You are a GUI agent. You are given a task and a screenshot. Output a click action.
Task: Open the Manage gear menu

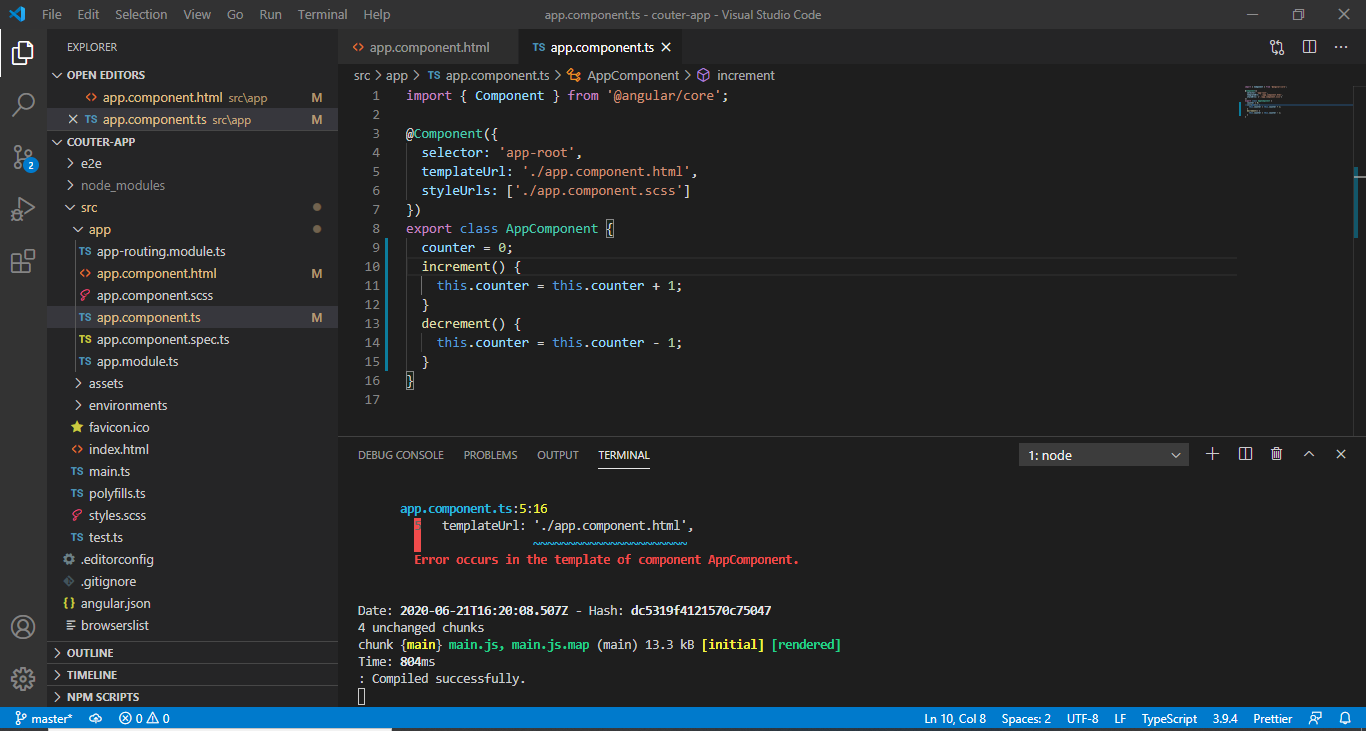coord(22,679)
